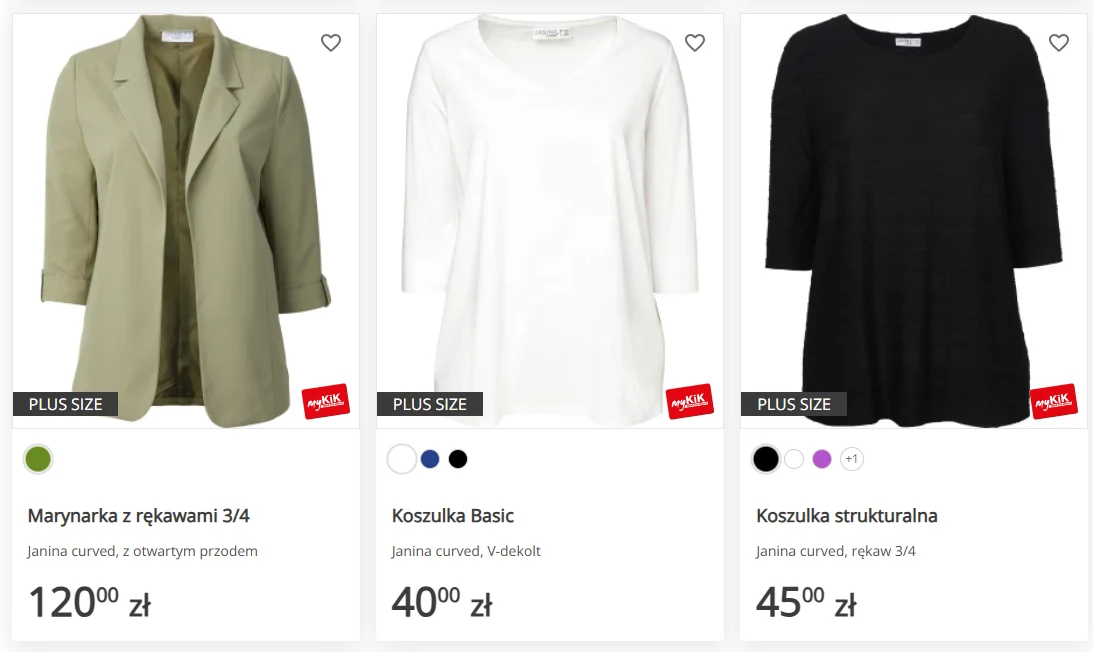Click the myKiK badge on Koszulka strukturalna

[x=1054, y=400]
